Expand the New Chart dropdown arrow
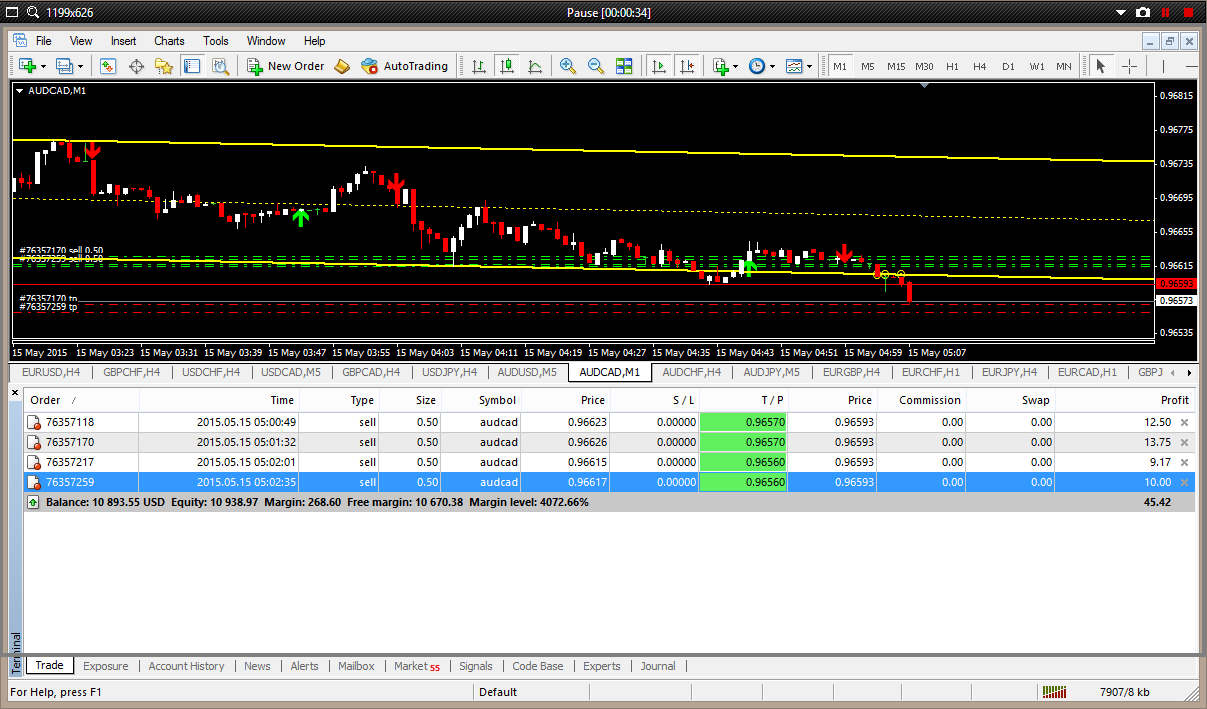 [43, 66]
